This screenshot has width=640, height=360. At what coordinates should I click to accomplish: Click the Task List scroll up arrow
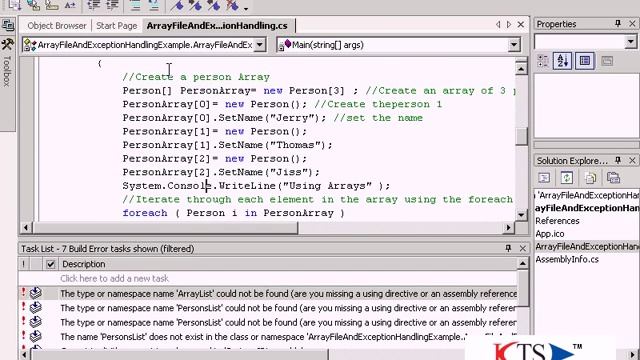[x=523, y=264]
